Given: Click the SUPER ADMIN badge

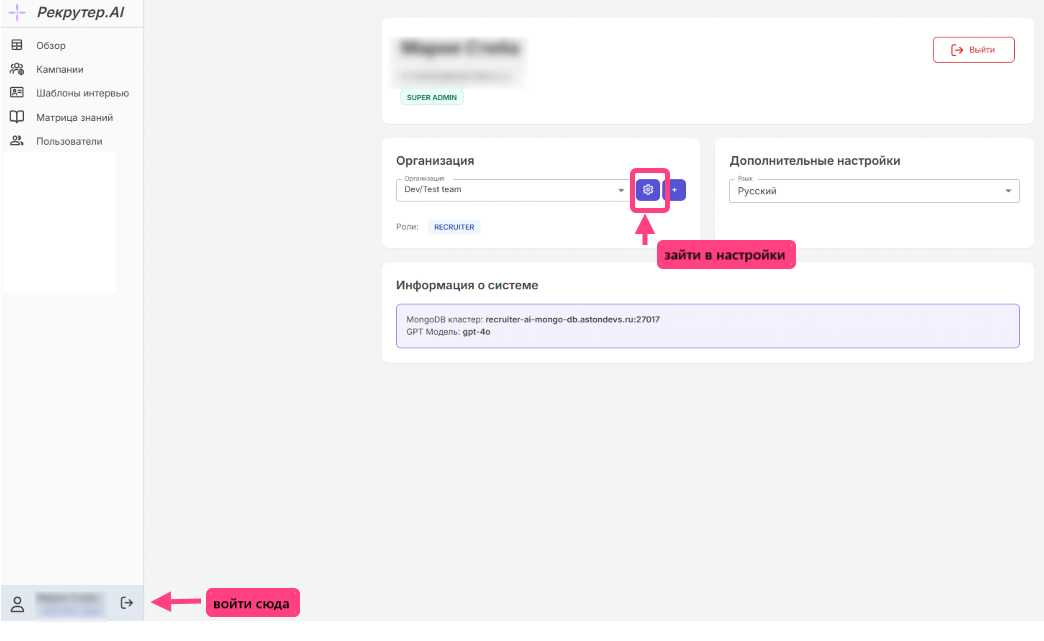Looking at the screenshot, I should [432, 97].
